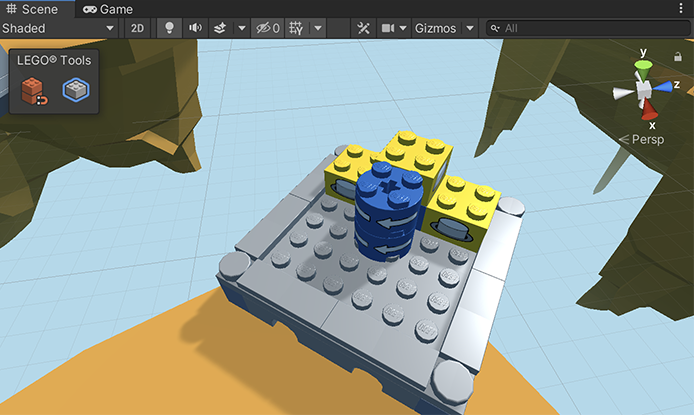
Task: Select the Scene tab
Action: tap(33, 9)
